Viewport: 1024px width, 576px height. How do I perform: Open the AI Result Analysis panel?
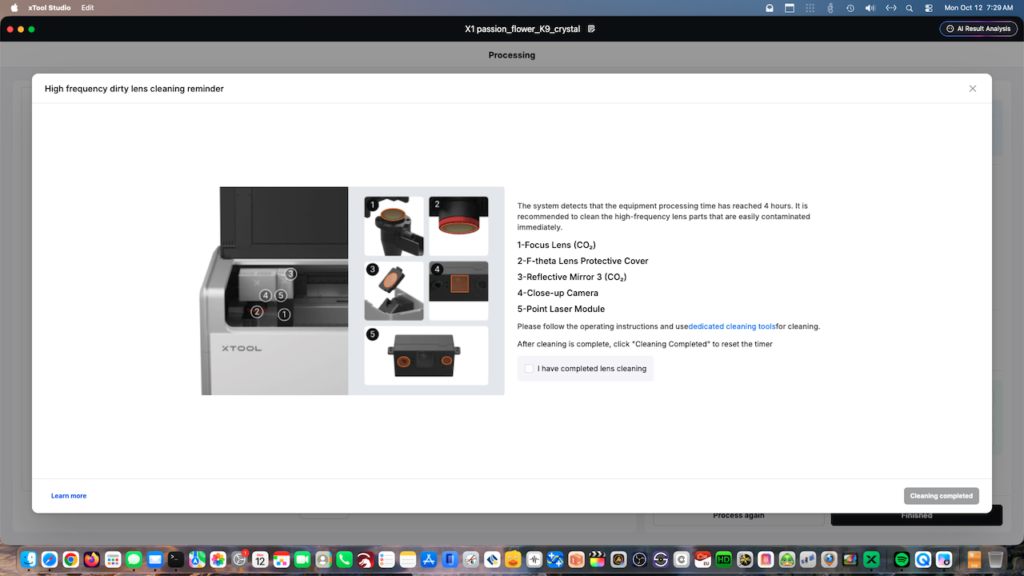pos(978,29)
